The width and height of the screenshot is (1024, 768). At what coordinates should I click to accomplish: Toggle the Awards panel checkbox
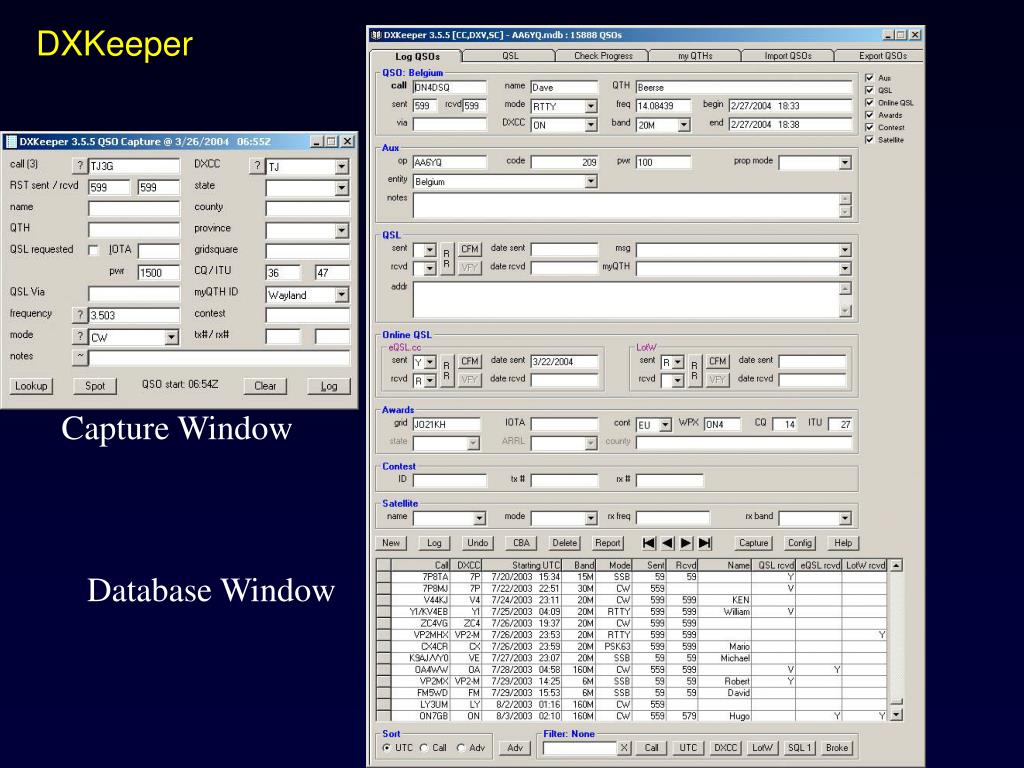(x=869, y=115)
